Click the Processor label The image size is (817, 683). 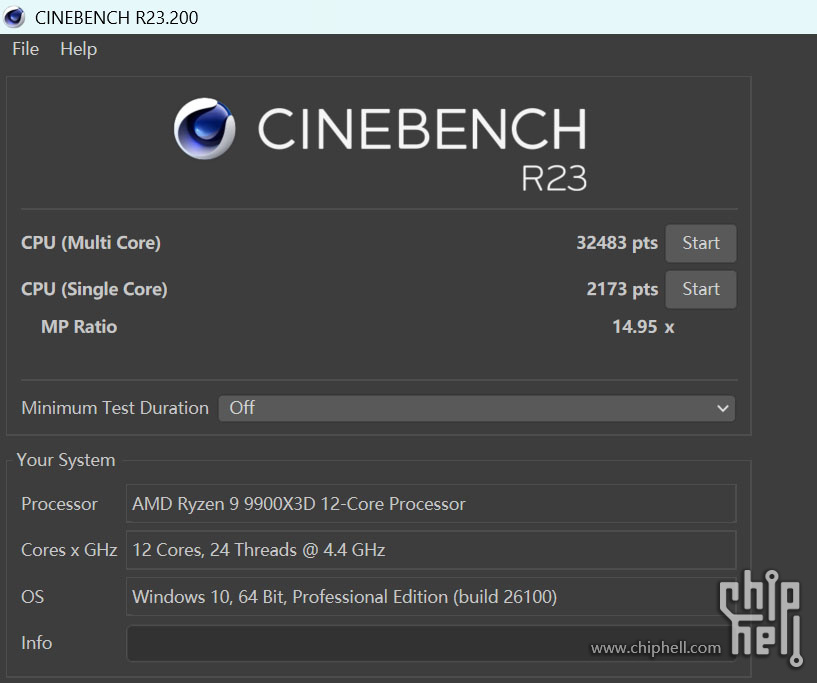click(59, 504)
